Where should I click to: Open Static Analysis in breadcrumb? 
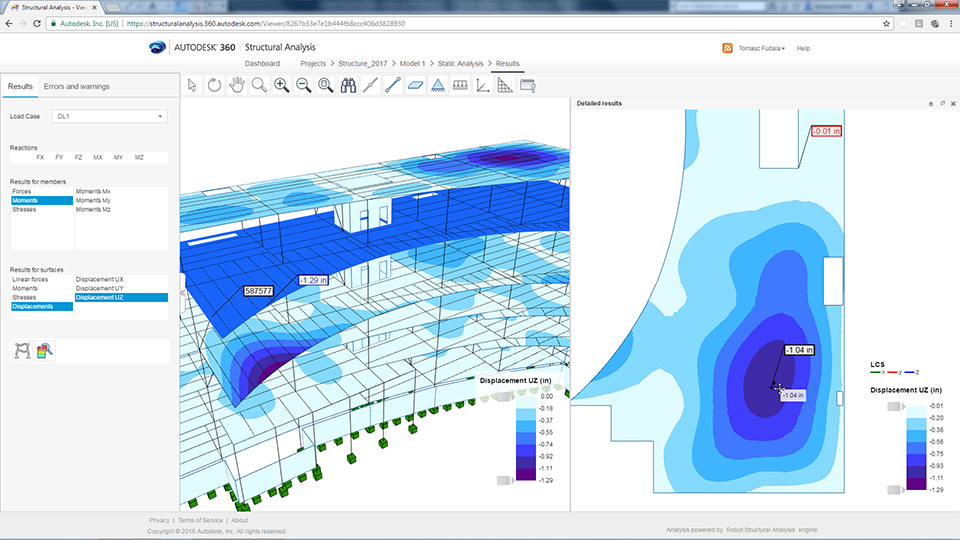tap(460, 64)
